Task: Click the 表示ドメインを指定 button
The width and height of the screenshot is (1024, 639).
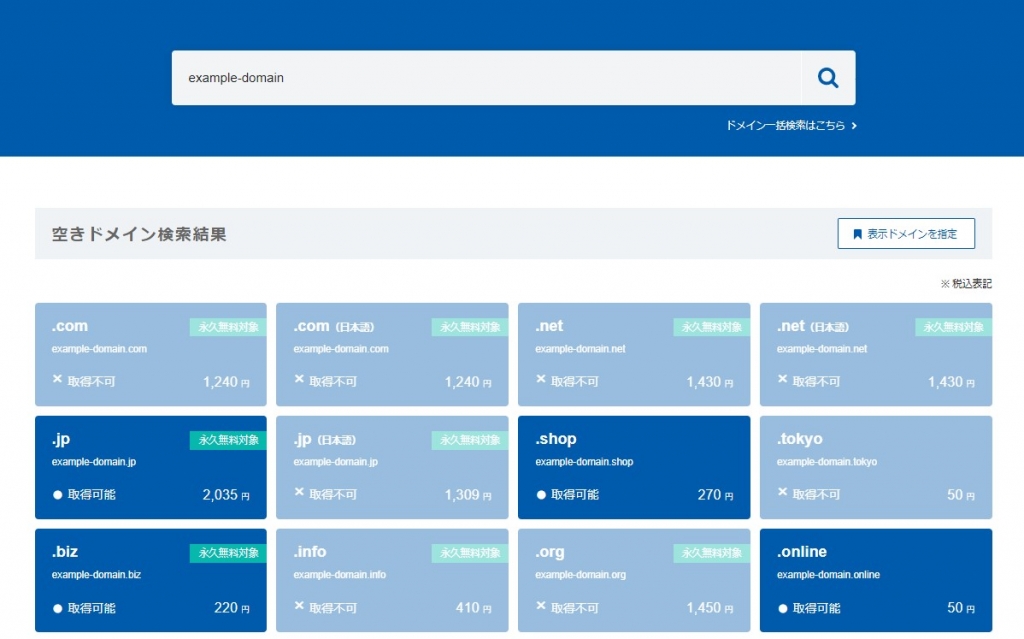Action: coord(906,234)
